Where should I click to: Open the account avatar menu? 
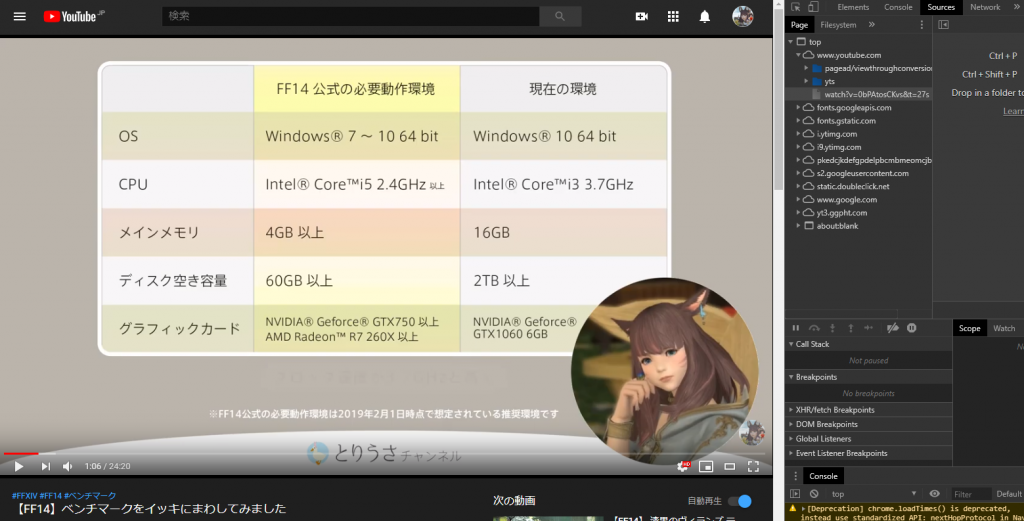coord(743,16)
